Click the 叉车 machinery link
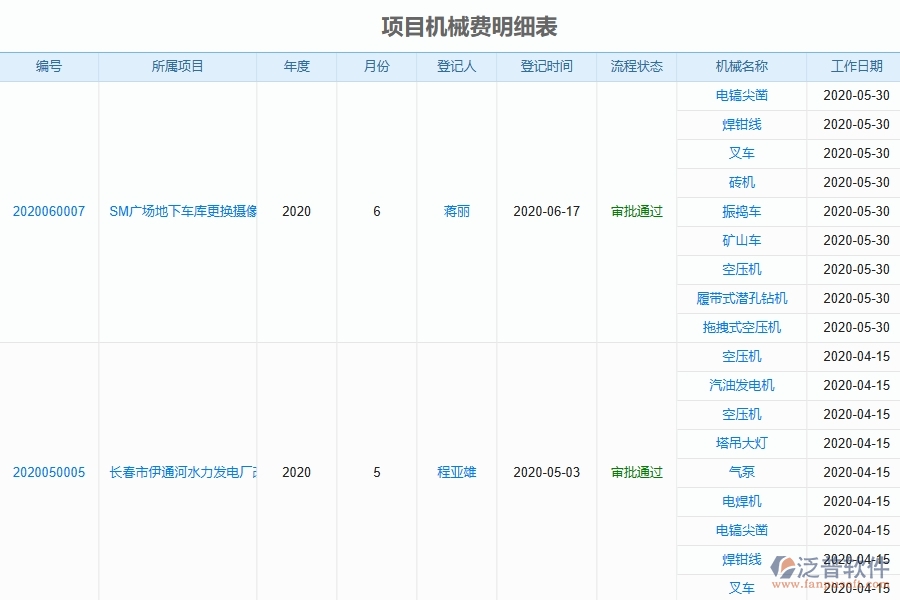The image size is (900, 600). pyautogui.click(x=740, y=153)
